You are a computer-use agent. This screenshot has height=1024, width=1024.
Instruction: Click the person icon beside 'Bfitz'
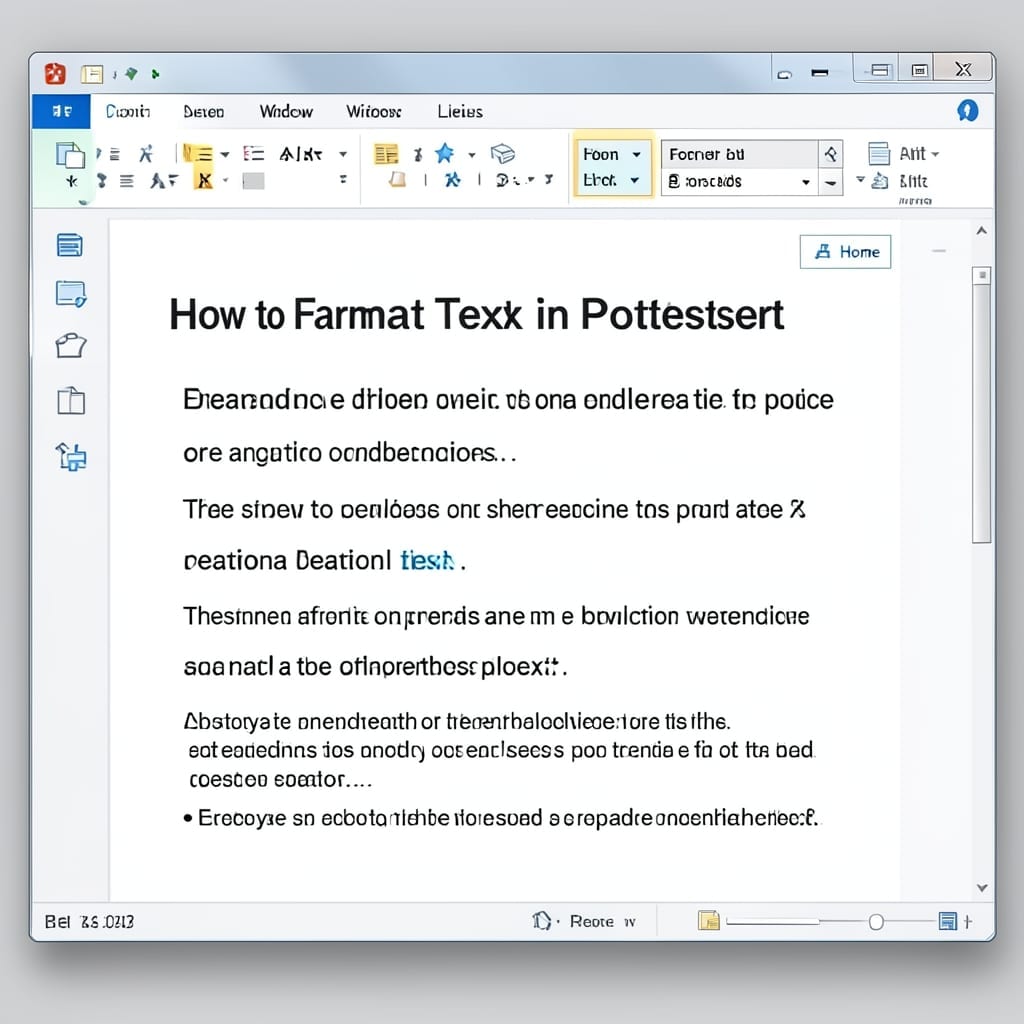point(880,181)
